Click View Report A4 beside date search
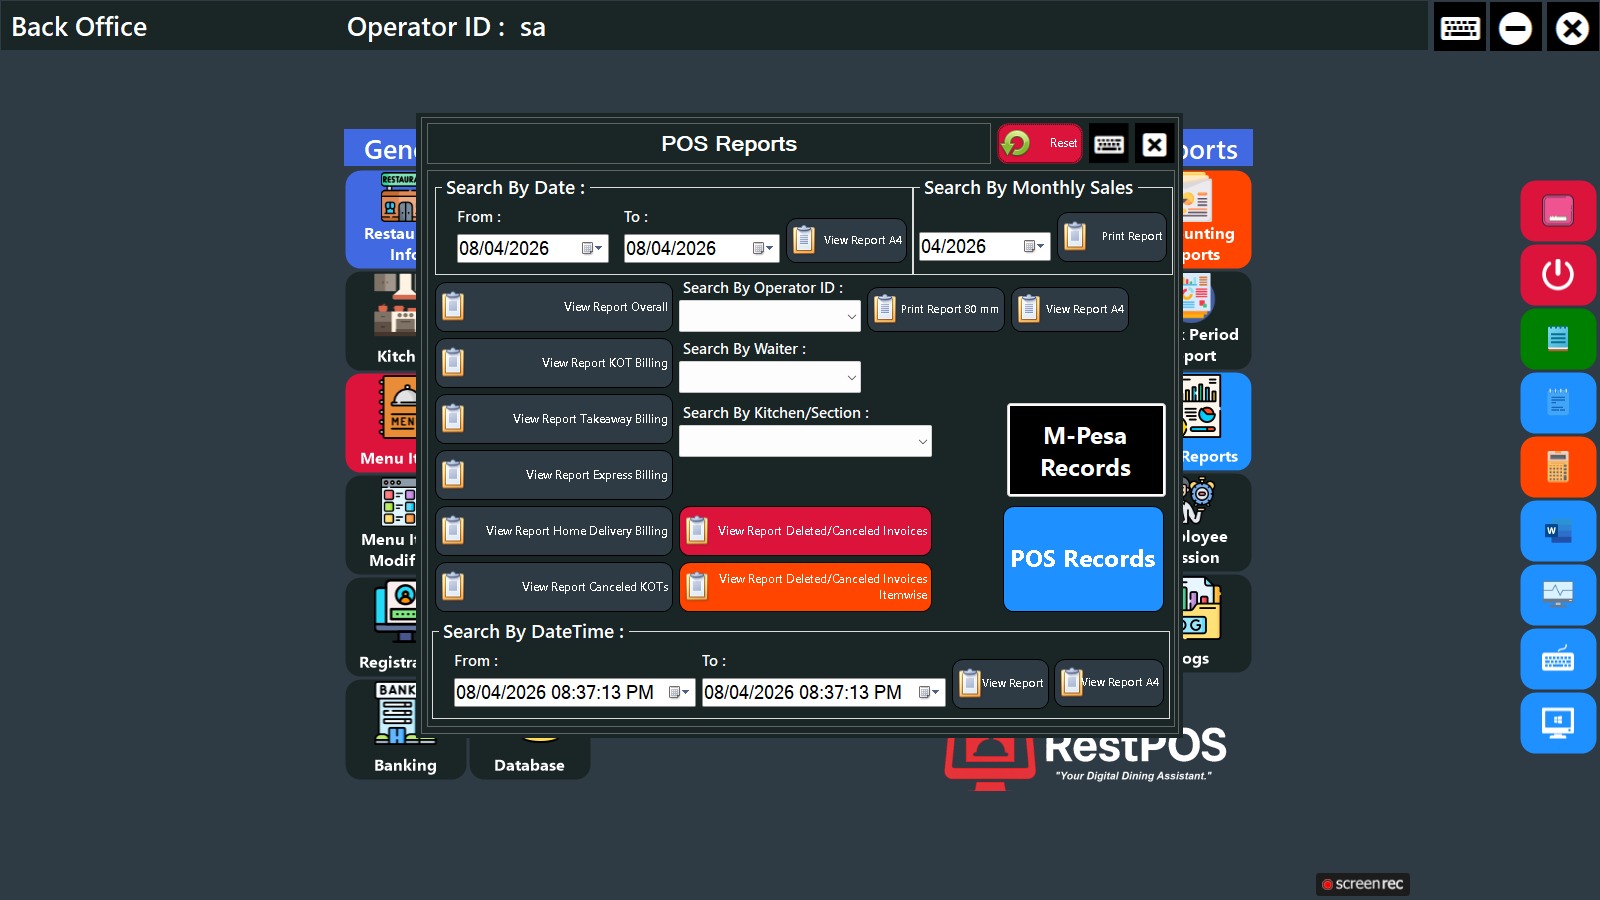 [x=847, y=240]
